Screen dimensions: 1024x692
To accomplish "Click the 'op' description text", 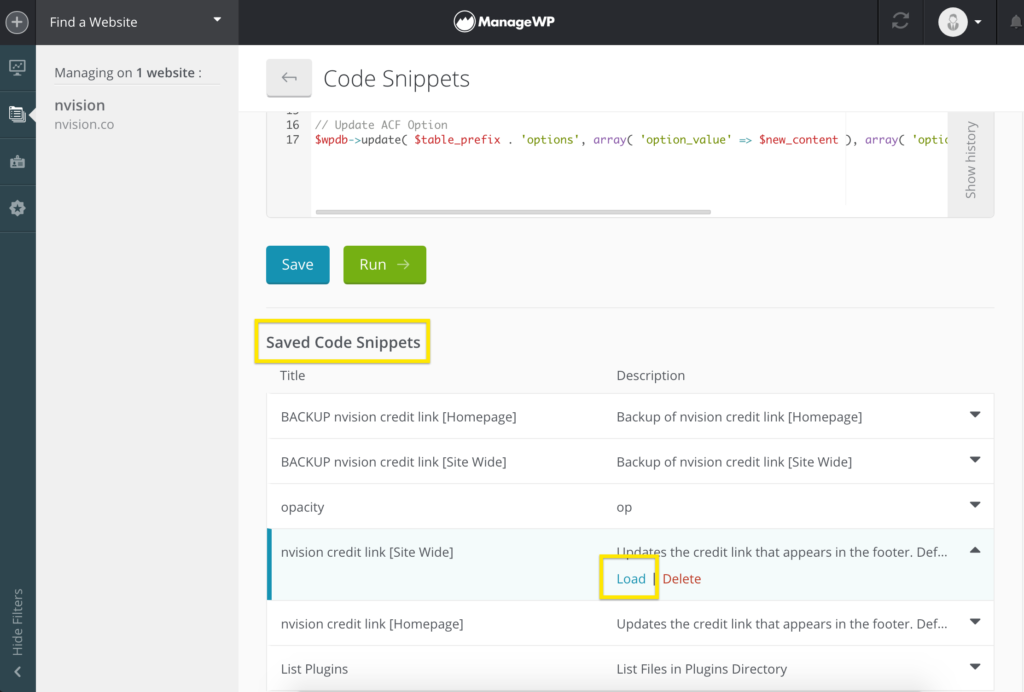I will point(624,507).
